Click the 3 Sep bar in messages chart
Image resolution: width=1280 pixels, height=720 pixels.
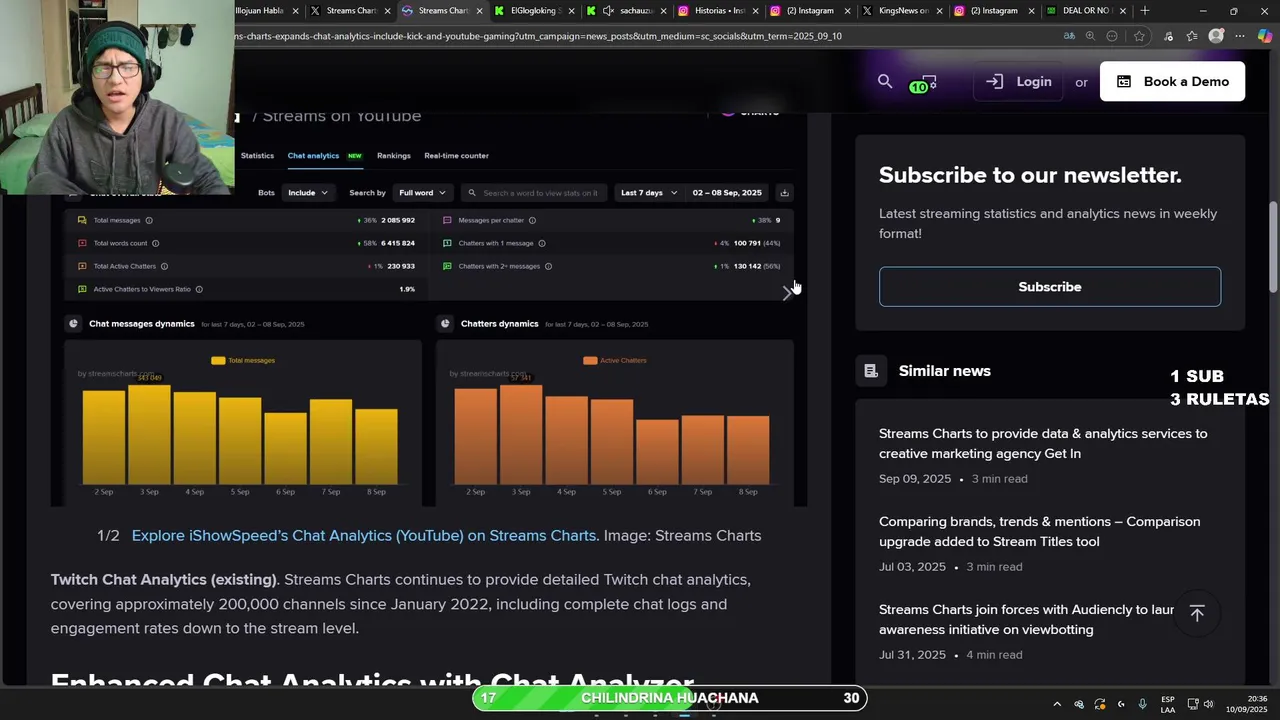pyautogui.click(x=149, y=434)
